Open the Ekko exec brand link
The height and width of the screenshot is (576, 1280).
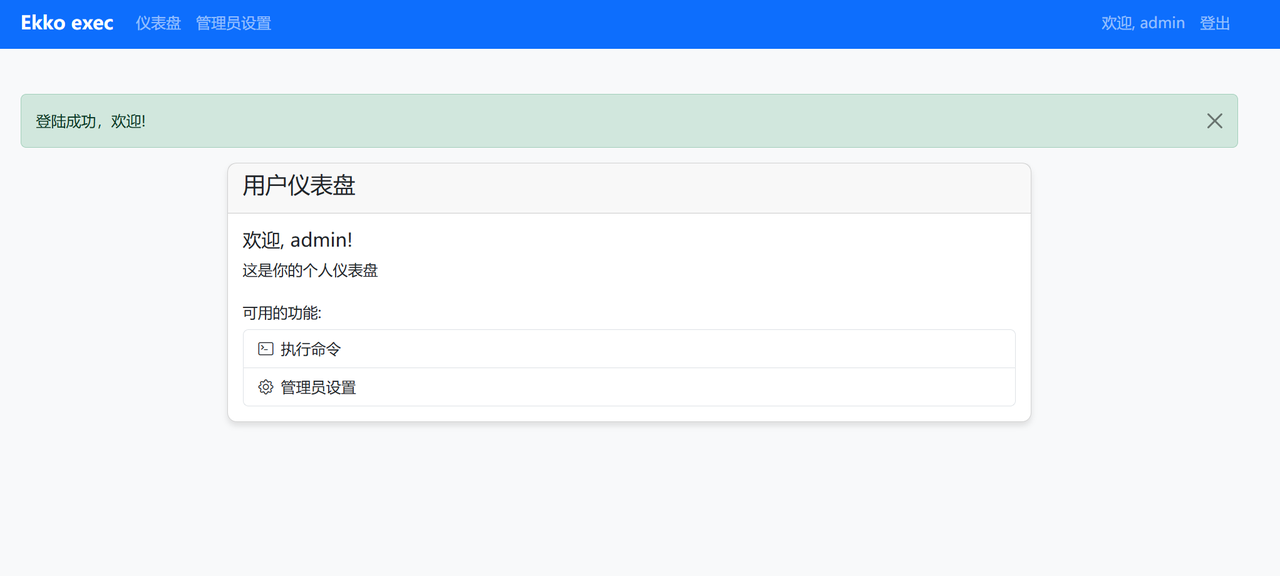click(x=67, y=23)
